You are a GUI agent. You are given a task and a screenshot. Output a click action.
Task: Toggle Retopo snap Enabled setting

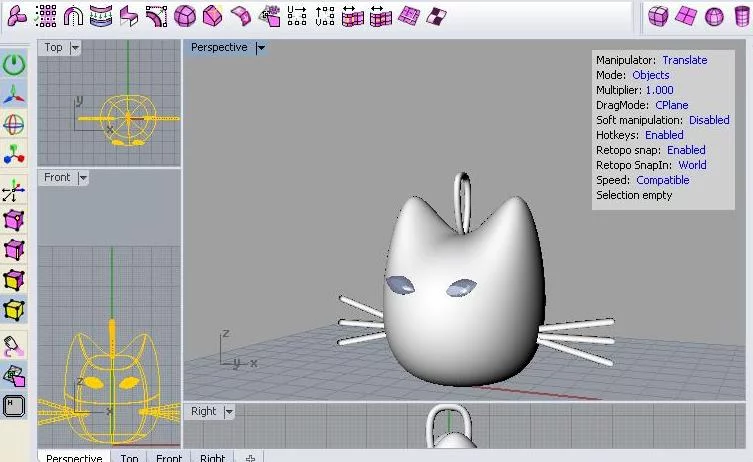tap(686, 150)
